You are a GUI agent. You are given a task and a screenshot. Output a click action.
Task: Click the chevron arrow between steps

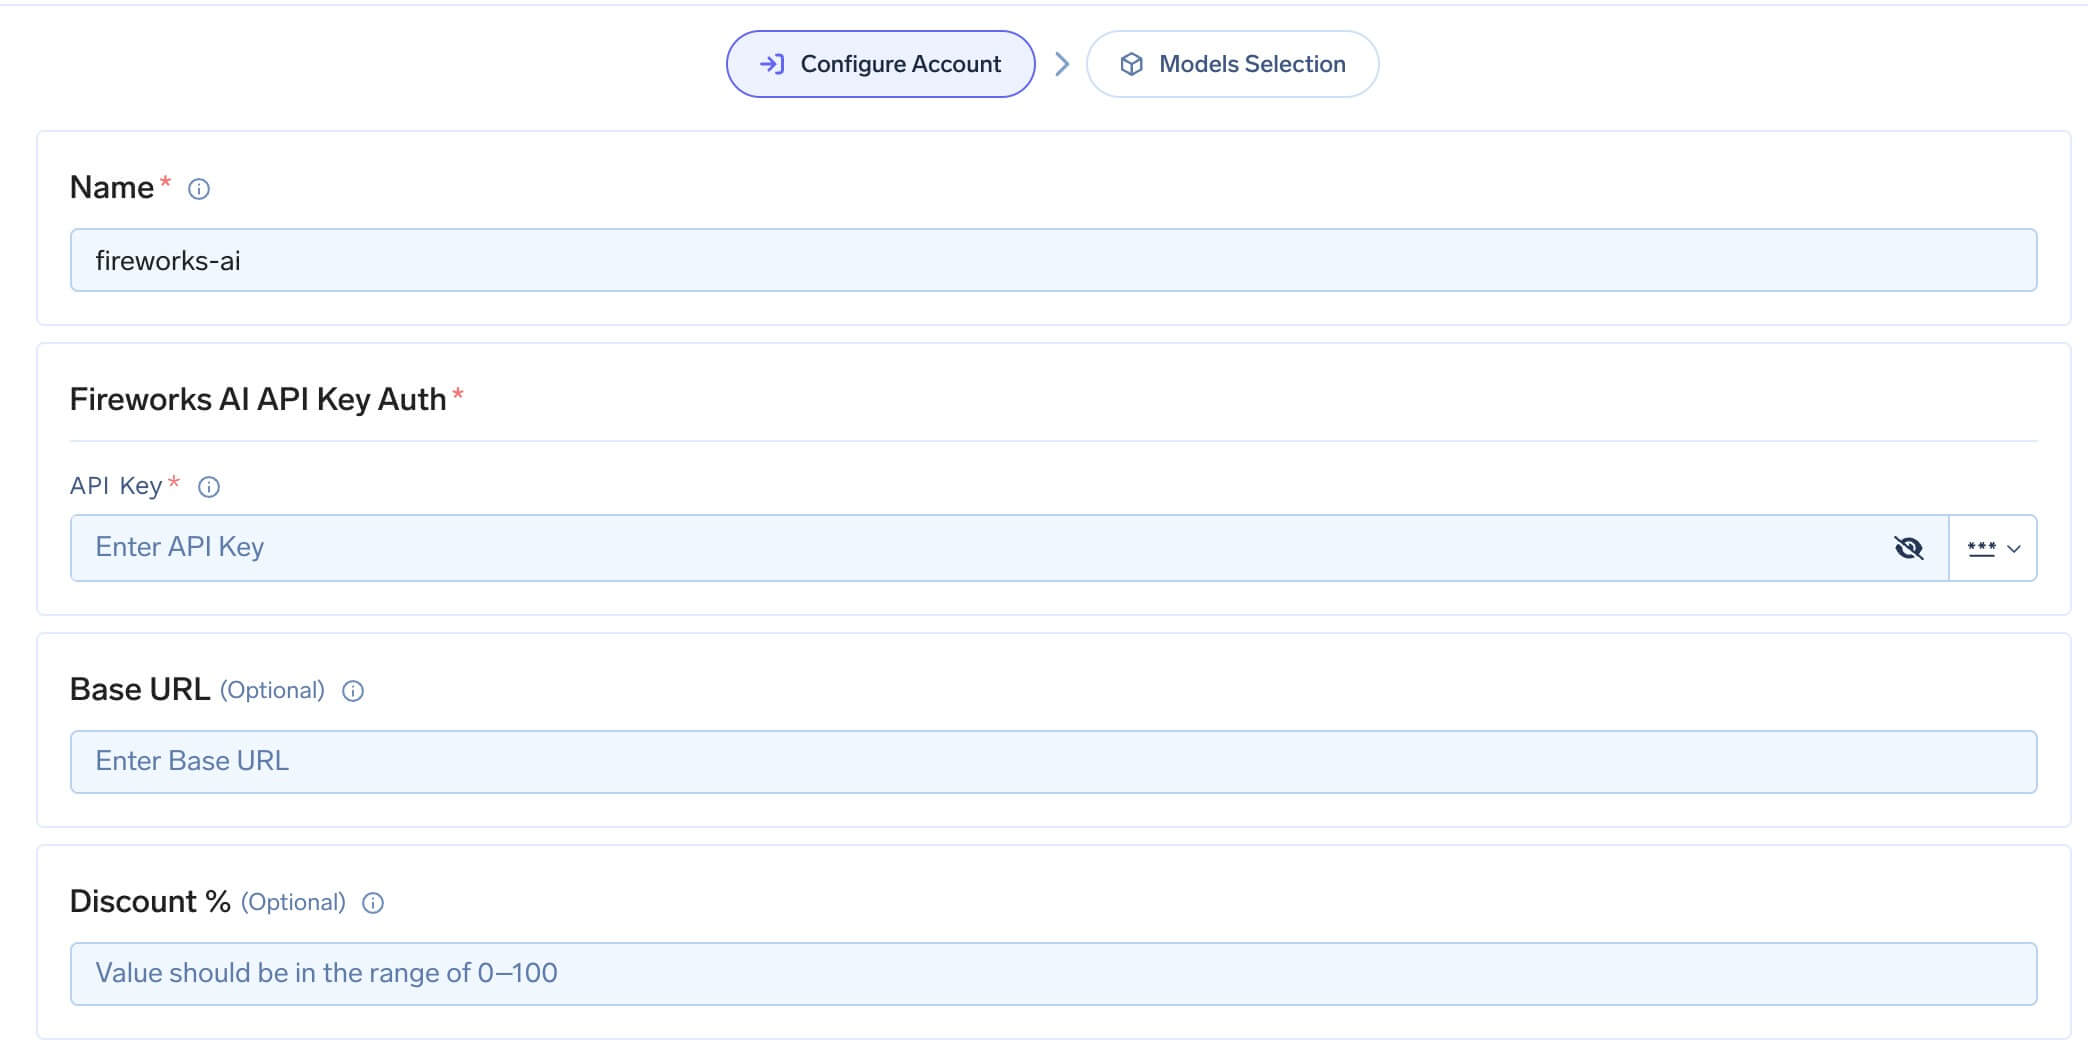coord(1062,64)
